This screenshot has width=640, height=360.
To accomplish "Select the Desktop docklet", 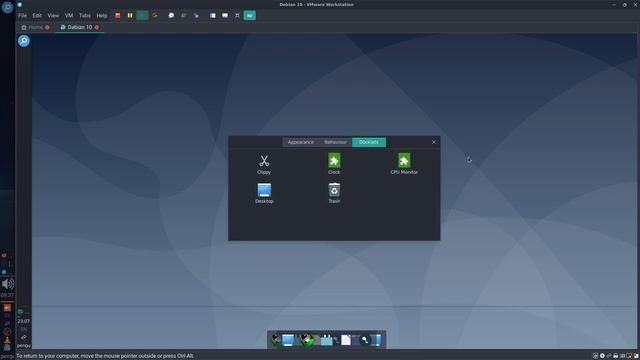I will (264, 193).
